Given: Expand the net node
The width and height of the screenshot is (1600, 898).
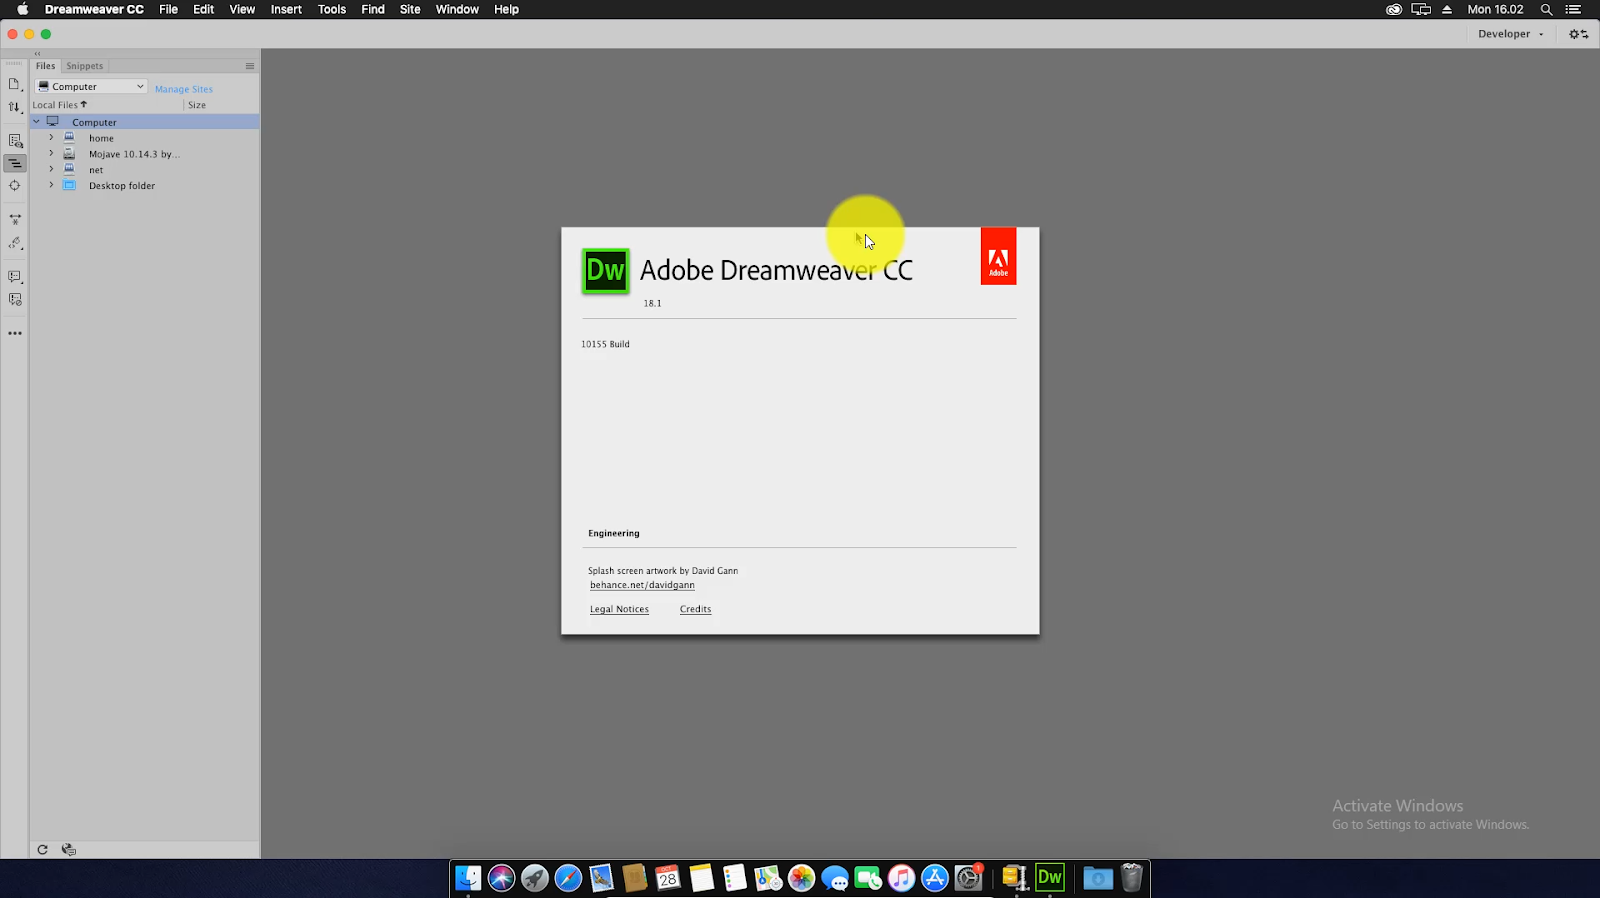Looking at the screenshot, I should point(51,170).
